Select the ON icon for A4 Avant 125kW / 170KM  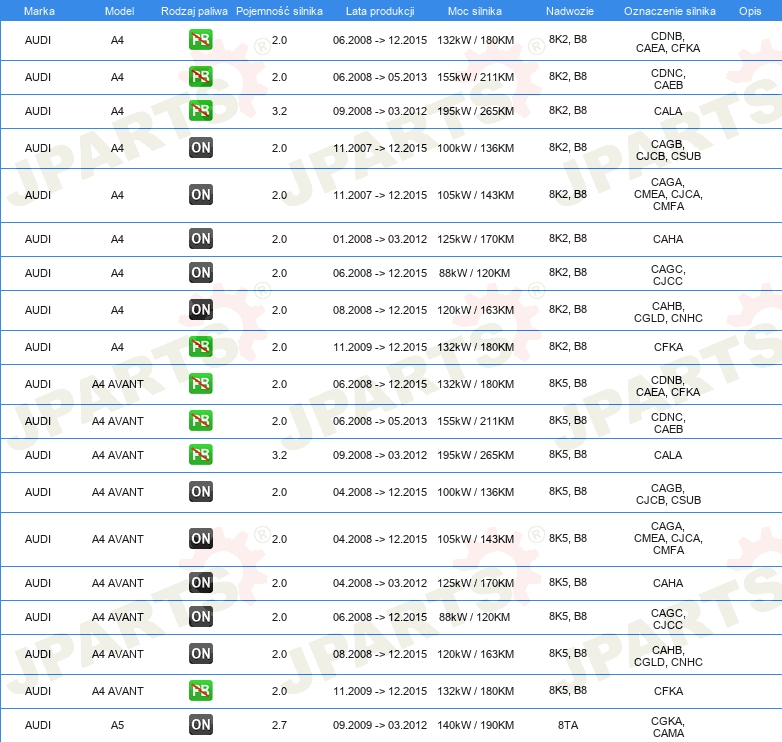coord(201,583)
